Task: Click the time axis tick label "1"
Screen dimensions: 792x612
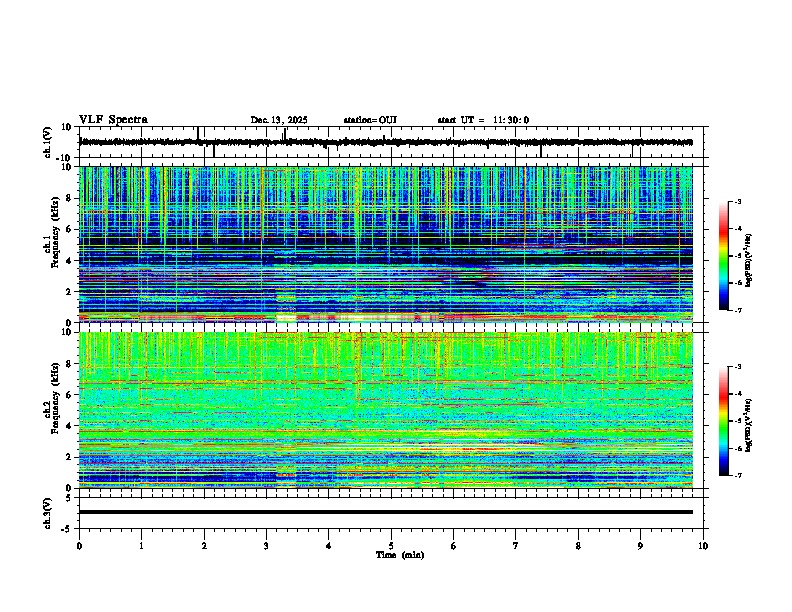Action: 141,546
